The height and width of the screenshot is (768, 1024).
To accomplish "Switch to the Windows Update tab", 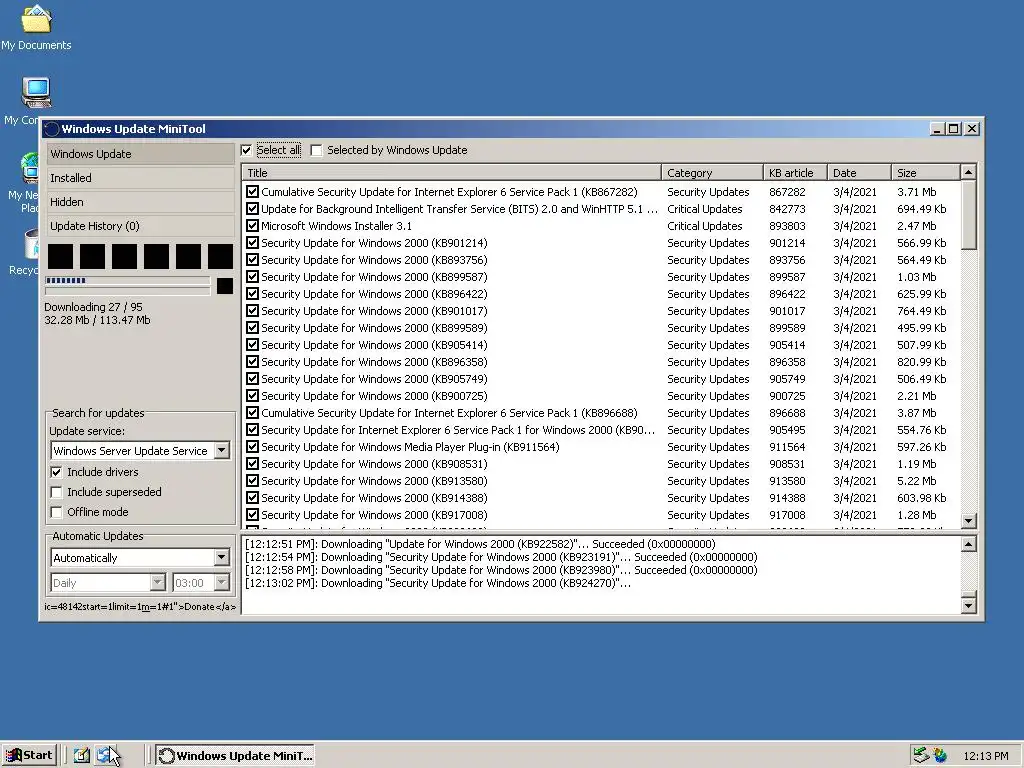I will (x=140, y=154).
